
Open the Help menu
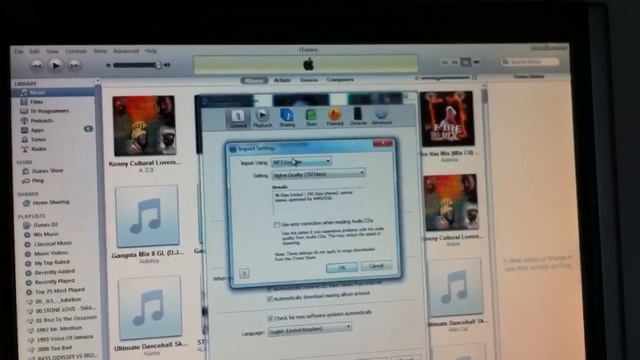(x=151, y=51)
